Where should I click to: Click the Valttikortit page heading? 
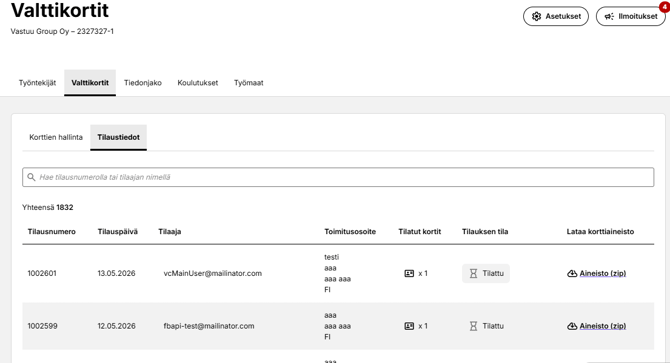[x=60, y=10]
